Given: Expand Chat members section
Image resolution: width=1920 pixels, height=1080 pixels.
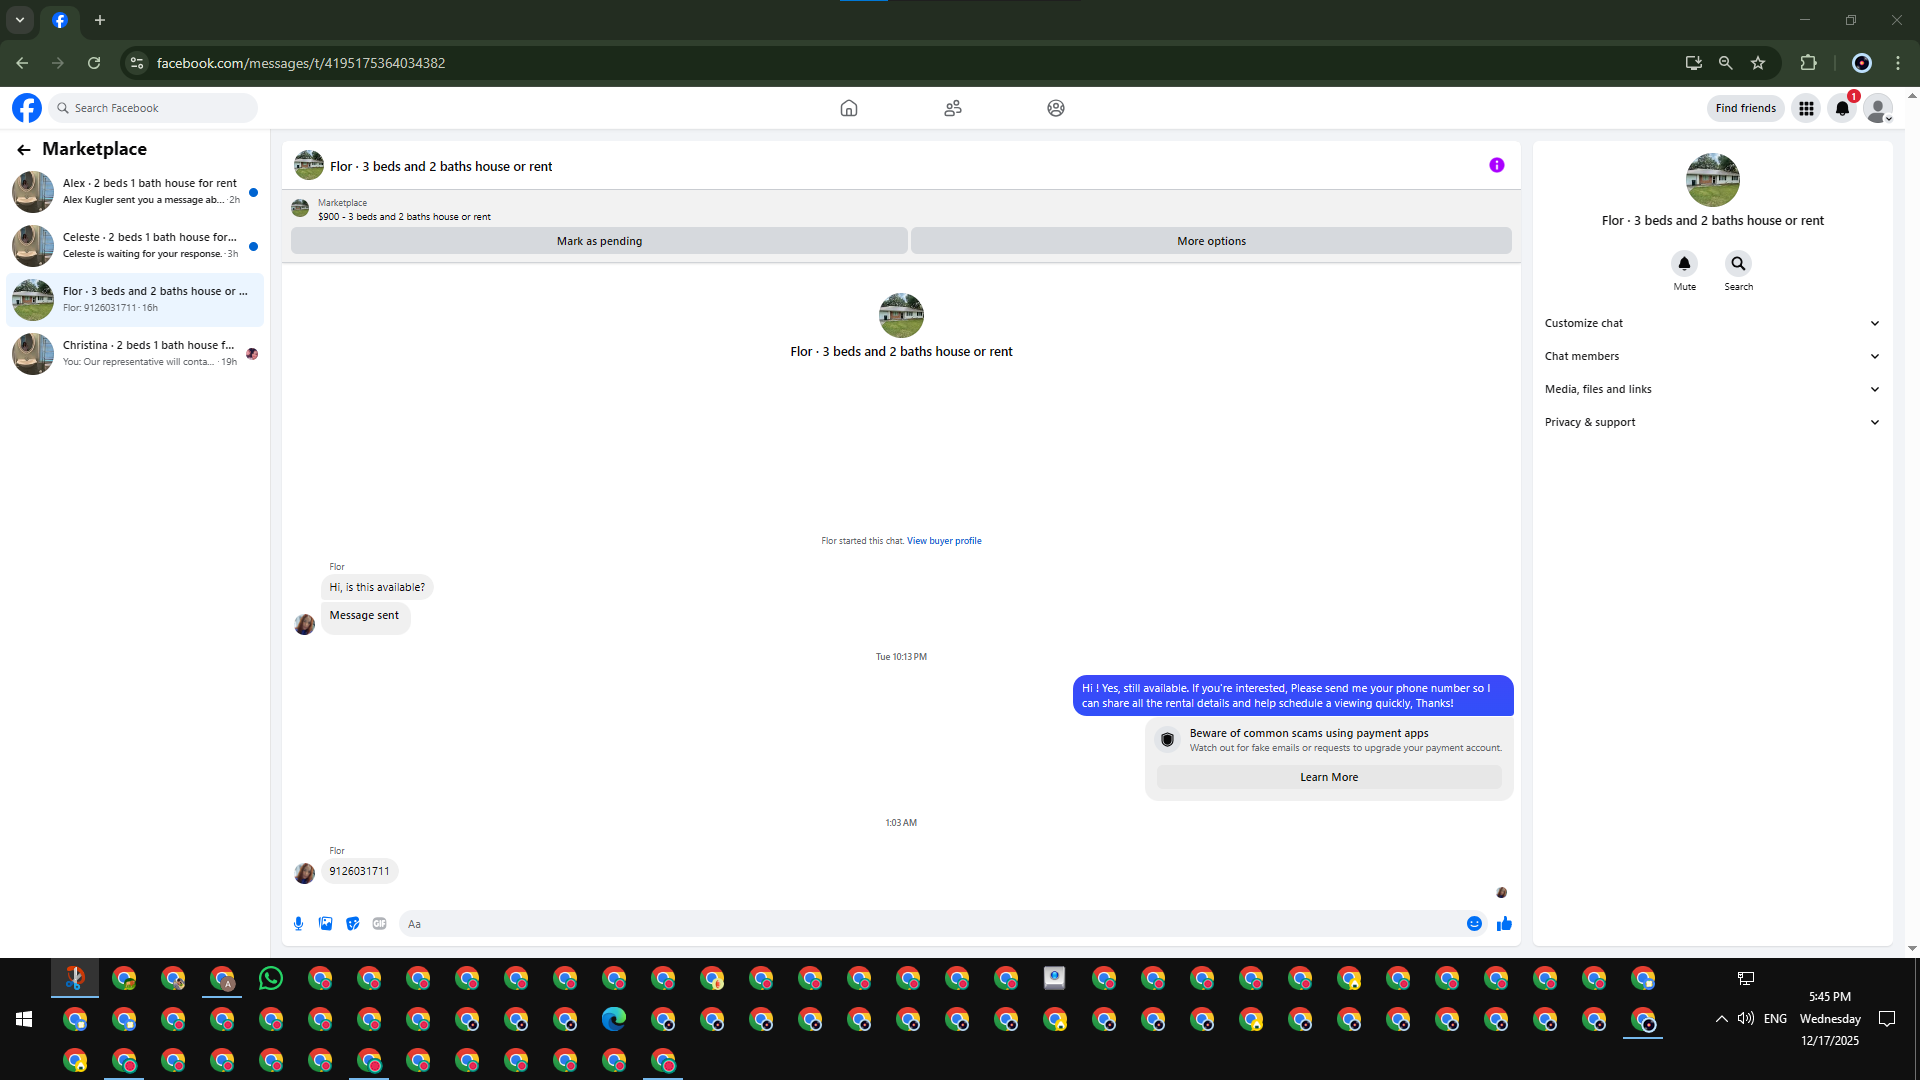Looking at the screenshot, I should (1712, 356).
